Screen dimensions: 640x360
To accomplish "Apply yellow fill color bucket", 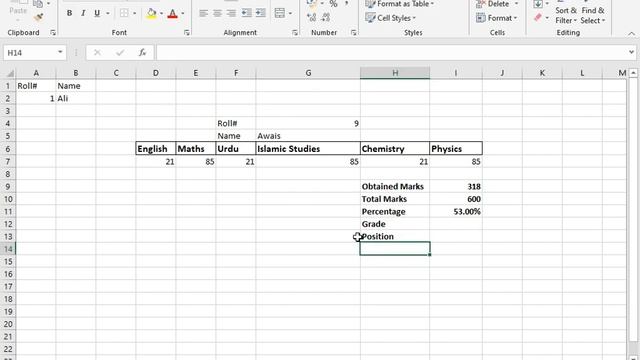I will [151, 13].
